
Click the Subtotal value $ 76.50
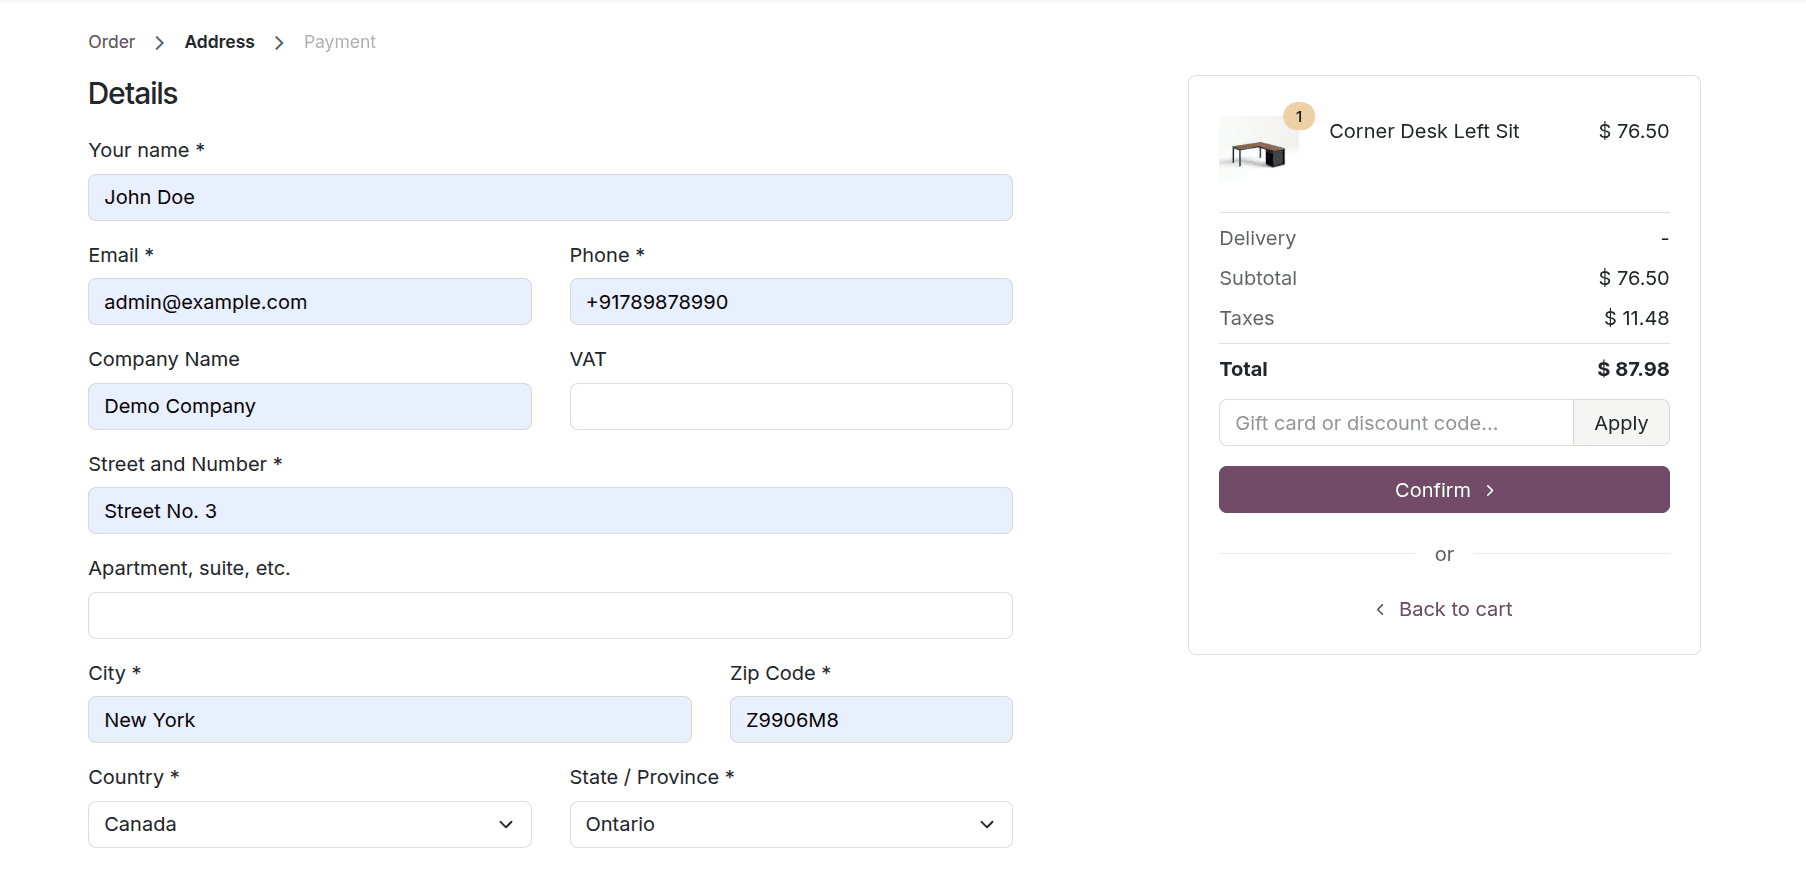pos(1634,278)
